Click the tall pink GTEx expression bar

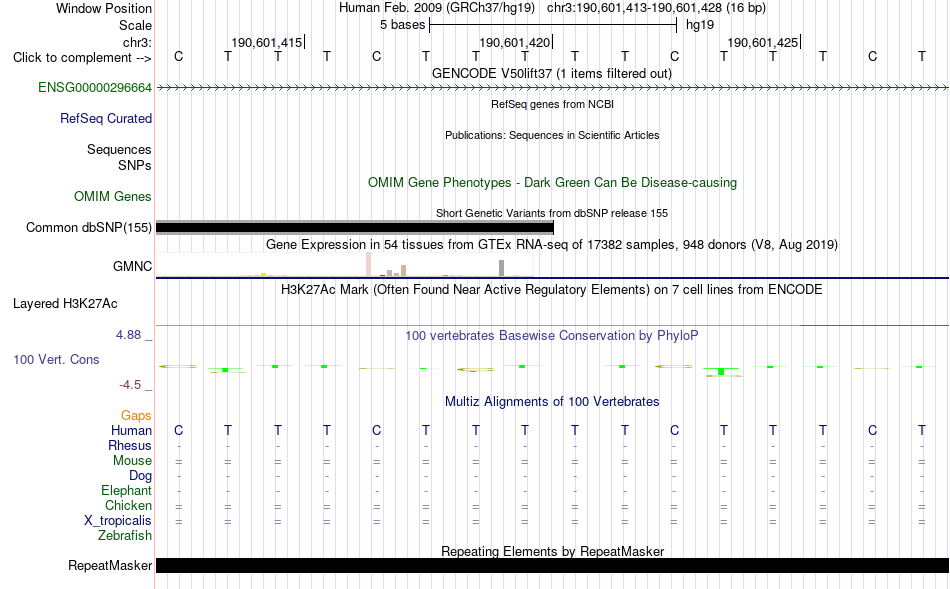coord(368,265)
